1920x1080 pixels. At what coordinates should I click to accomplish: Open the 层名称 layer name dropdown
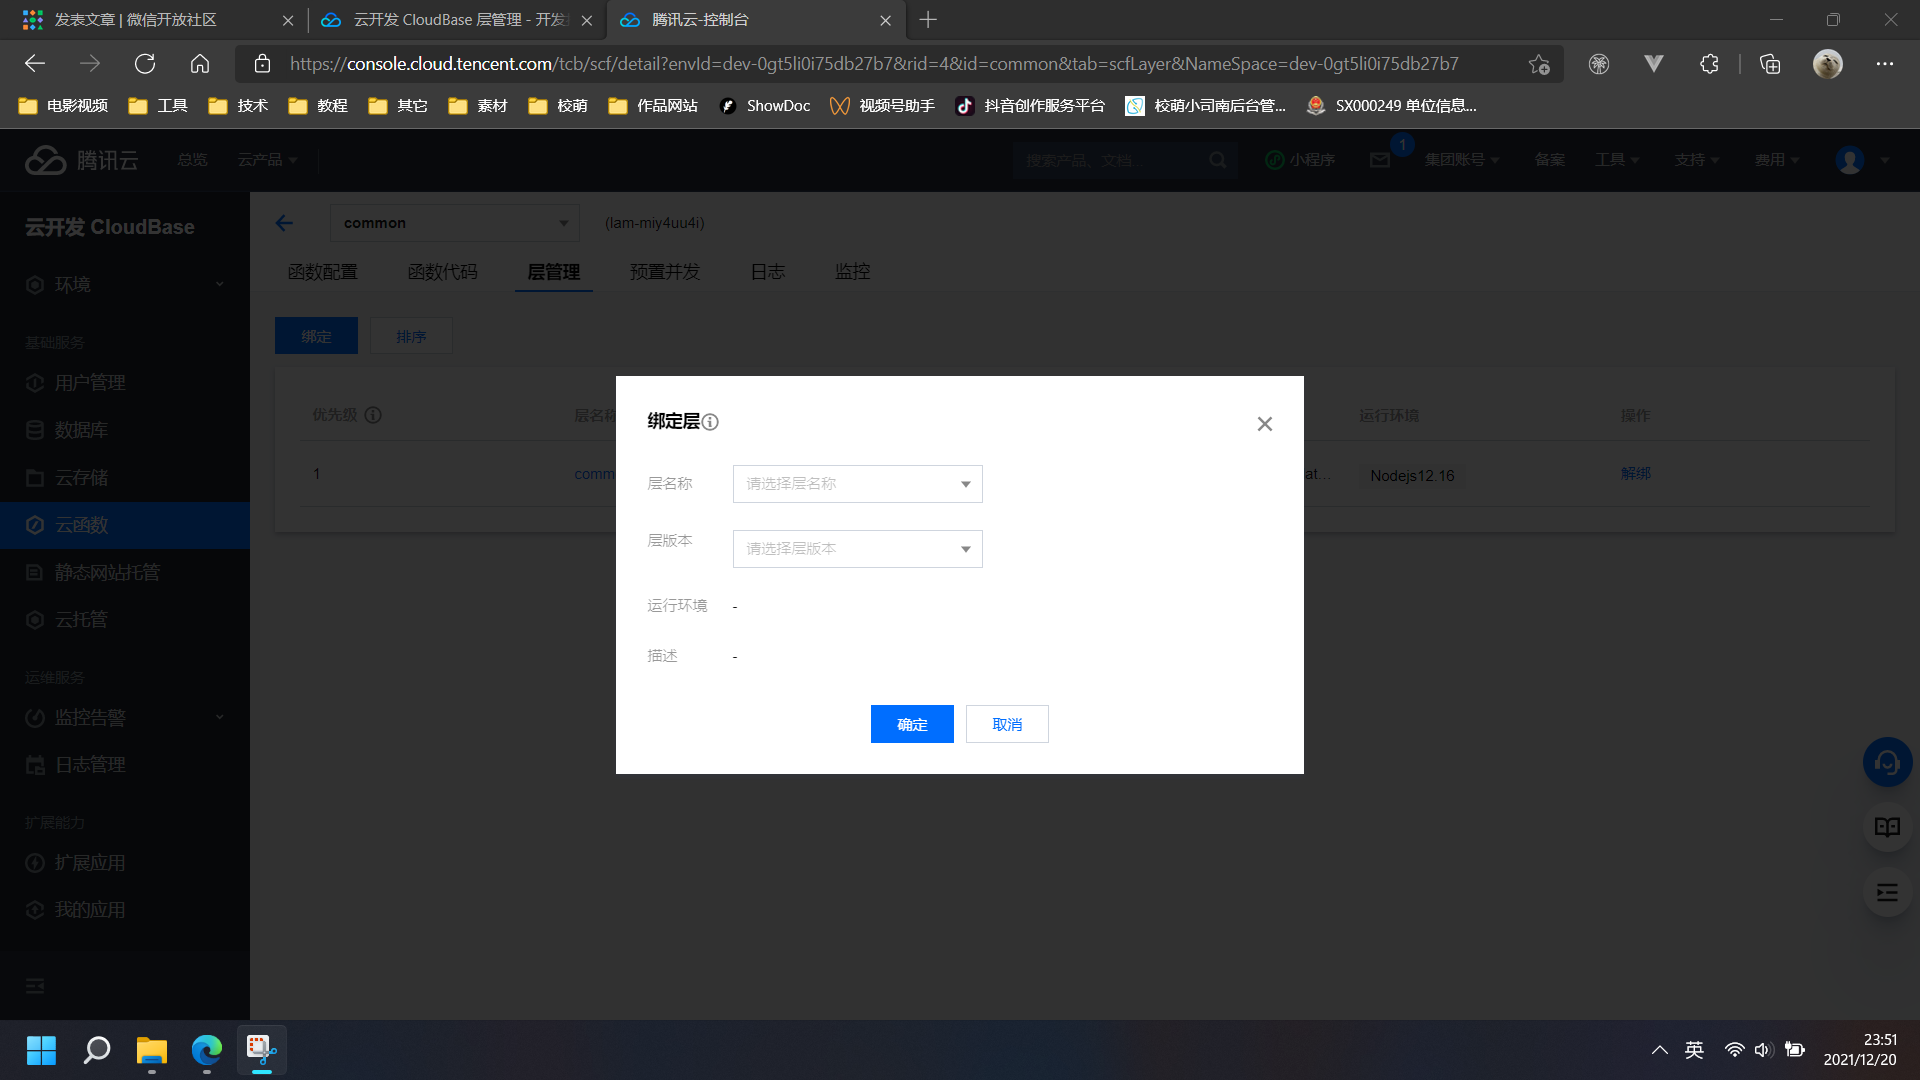coord(857,484)
